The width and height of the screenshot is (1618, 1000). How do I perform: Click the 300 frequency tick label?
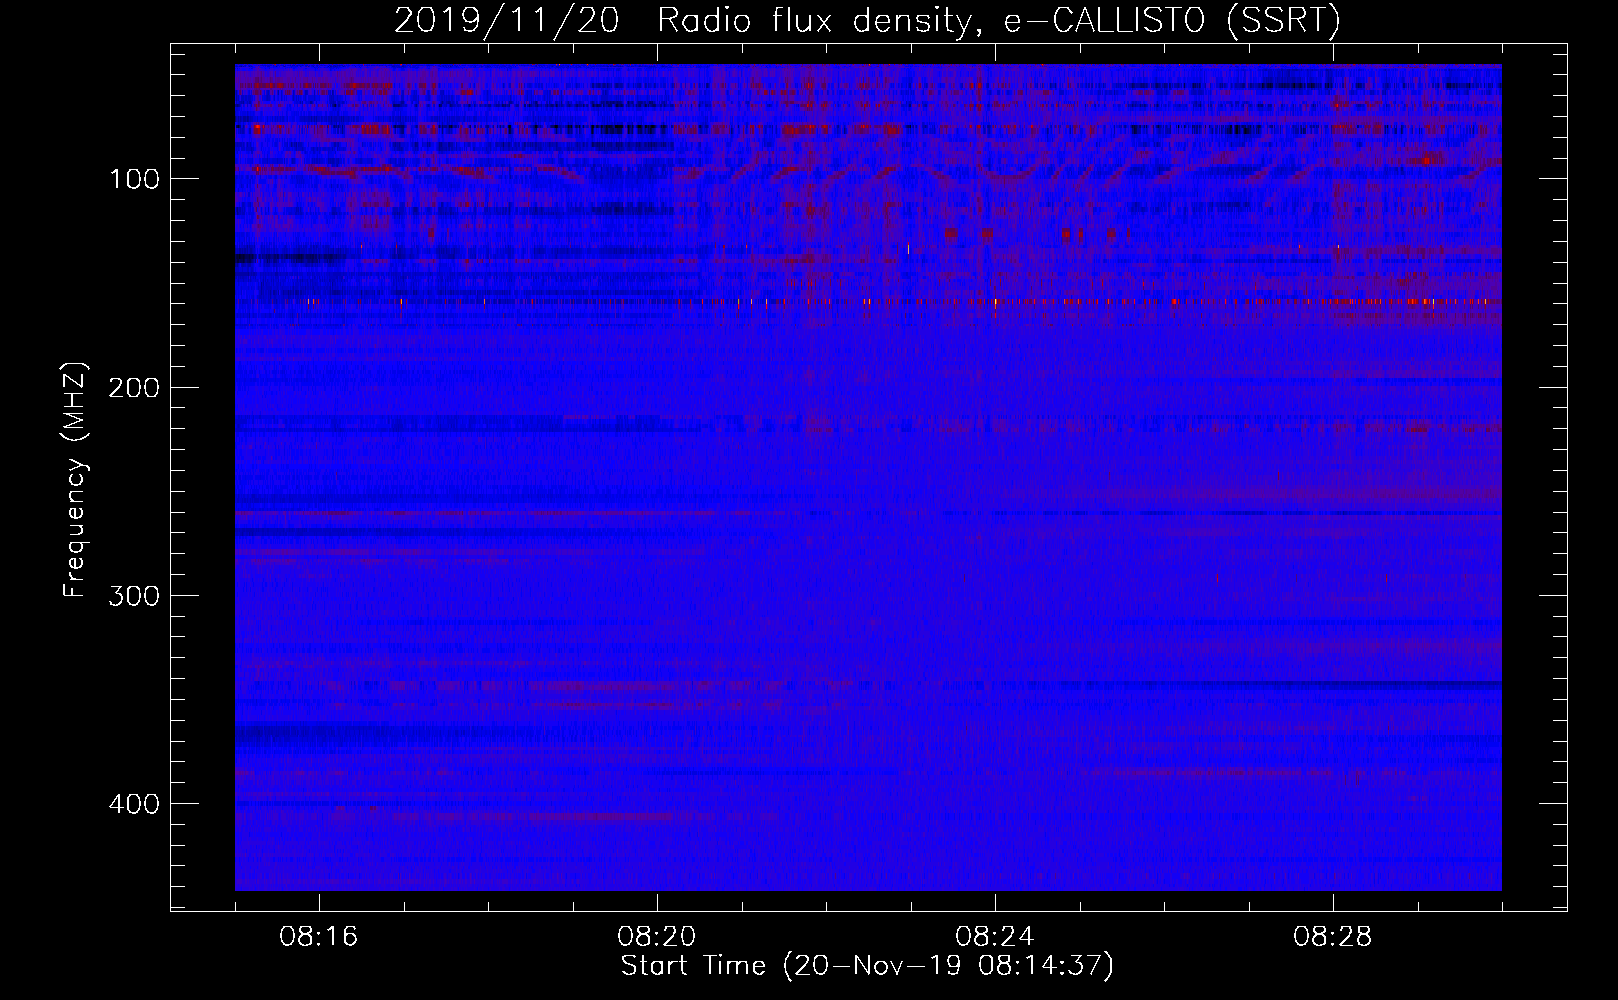(134, 596)
